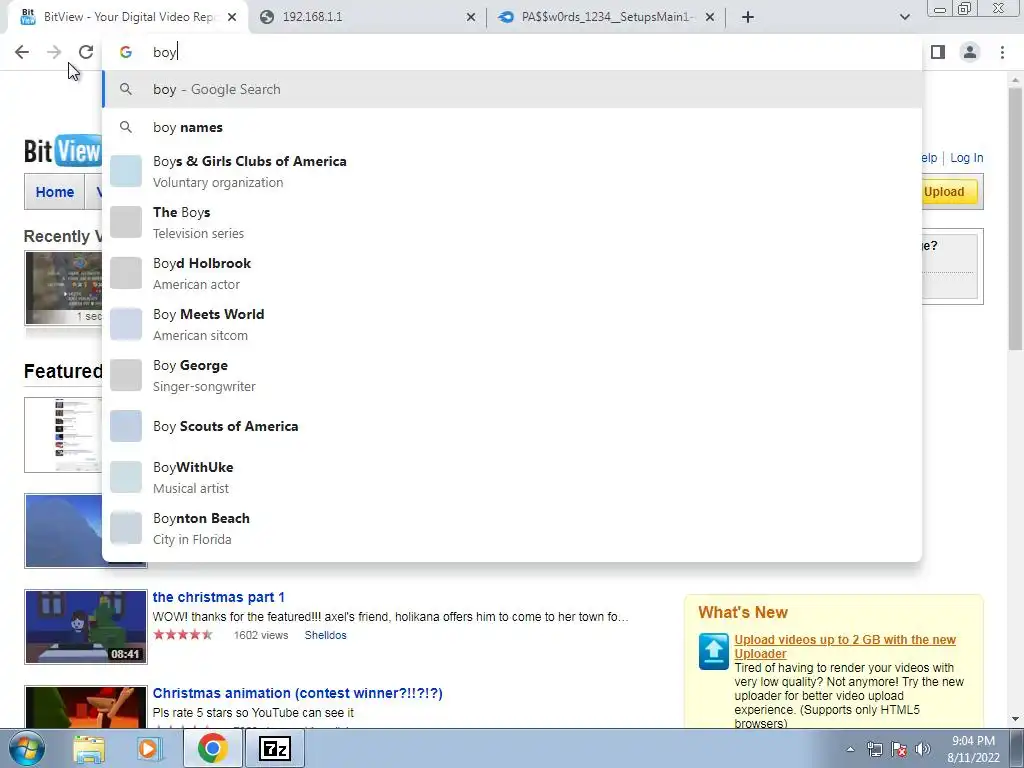Close the 192.168.1.1 tab
This screenshot has height=768, width=1024.
pyautogui.click(x=471, y=17)
